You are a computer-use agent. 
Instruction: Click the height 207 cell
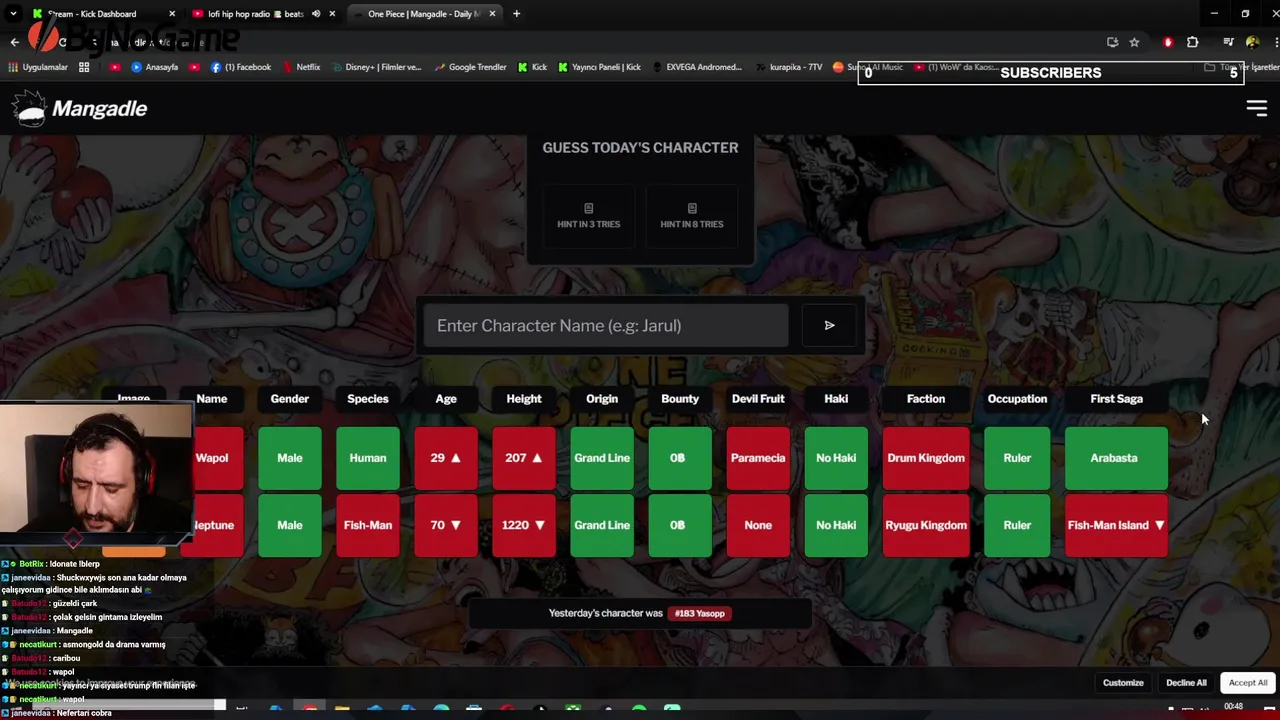click(524, 458)
